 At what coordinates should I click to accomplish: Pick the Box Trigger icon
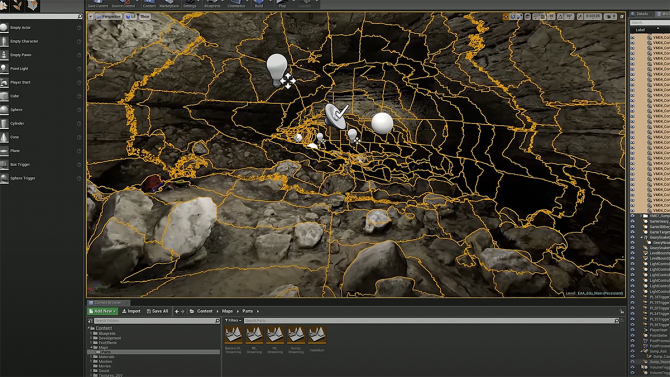[x=4, y=165]
